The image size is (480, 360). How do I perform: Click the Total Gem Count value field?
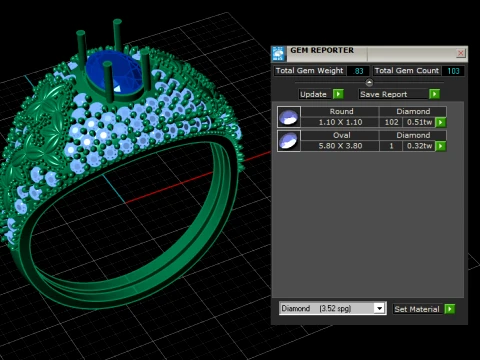pyautogui.click(x=453, y=71)
